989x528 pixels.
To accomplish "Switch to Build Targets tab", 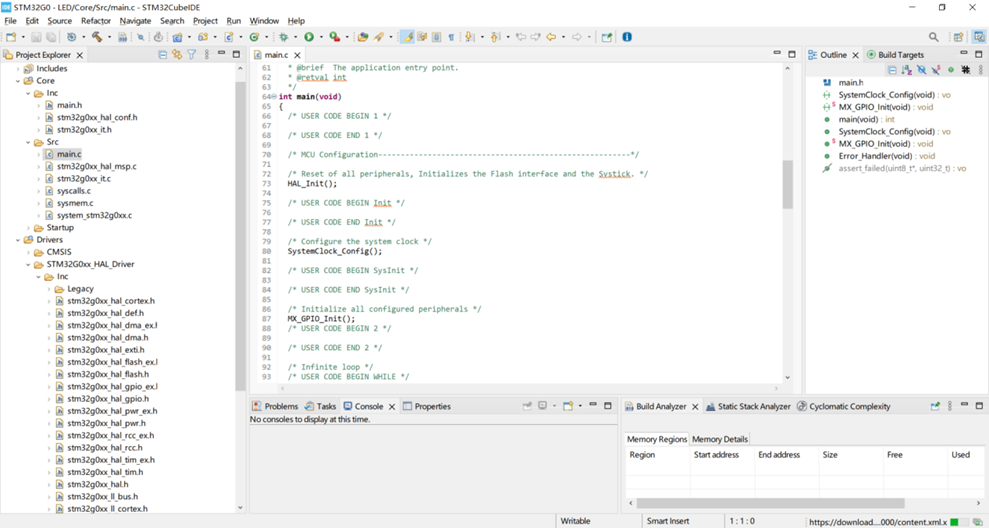I will [895, 55].
